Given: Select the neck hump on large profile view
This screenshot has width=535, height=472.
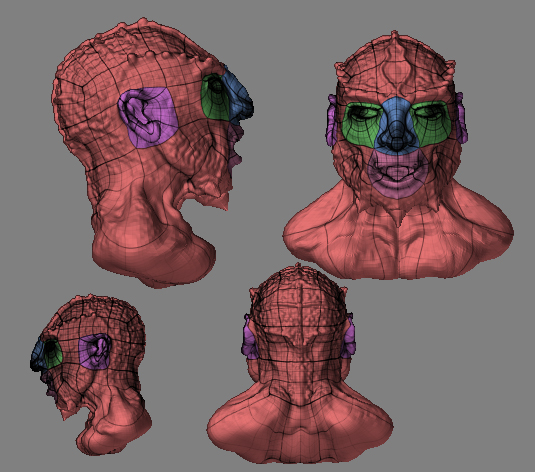Looking at the screenshot, I should (x=154, y=254).
